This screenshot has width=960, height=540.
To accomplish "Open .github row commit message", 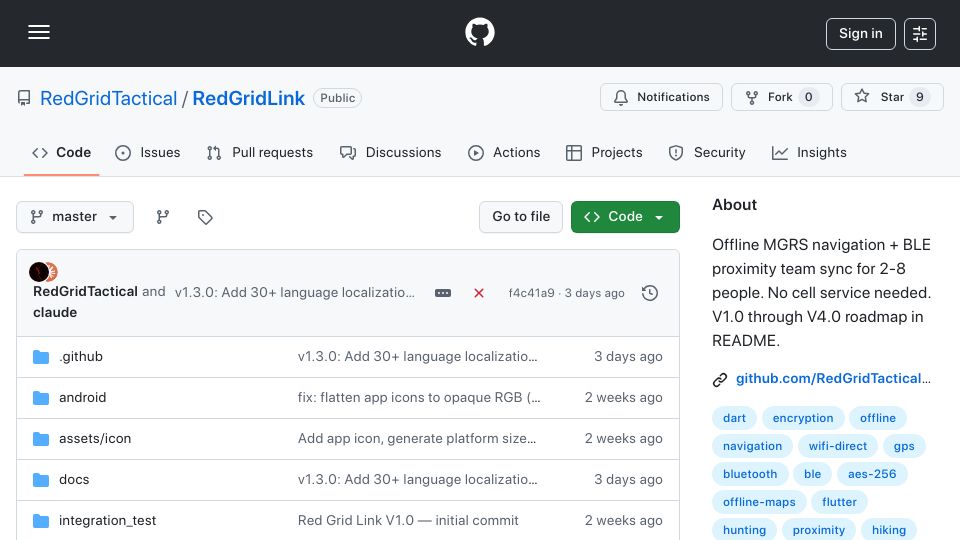I will pos(418,356).
